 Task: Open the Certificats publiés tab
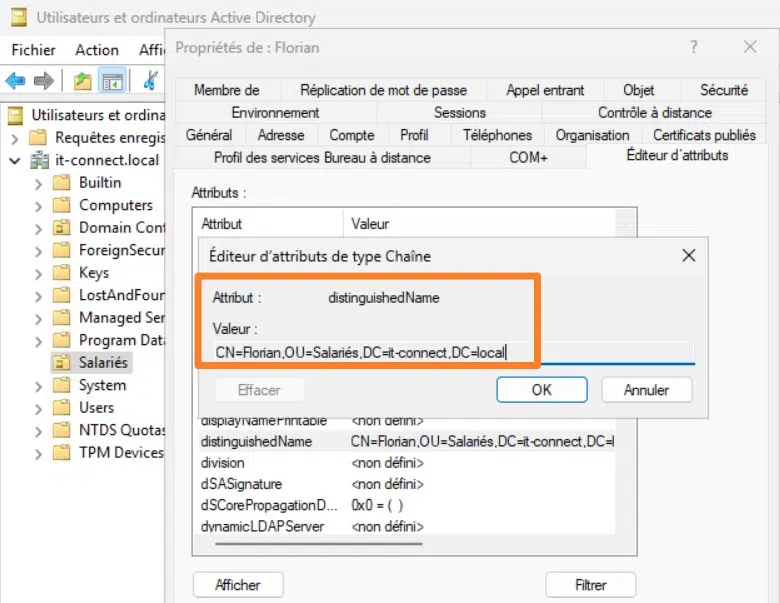pos(704,135)
